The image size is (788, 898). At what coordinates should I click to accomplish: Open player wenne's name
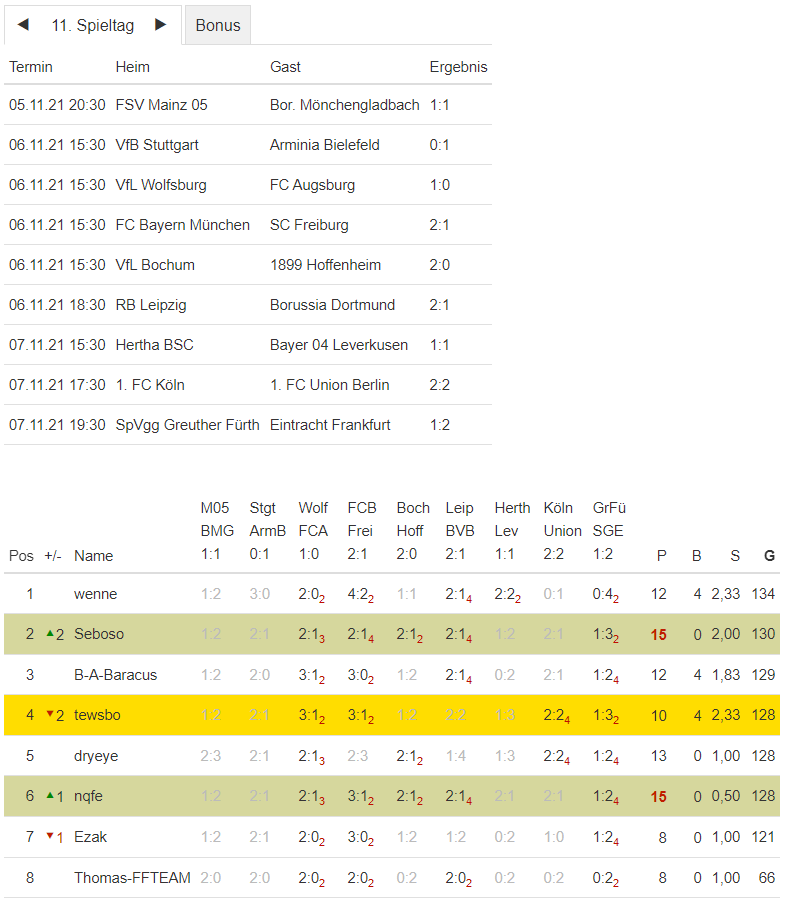(95, 594)
